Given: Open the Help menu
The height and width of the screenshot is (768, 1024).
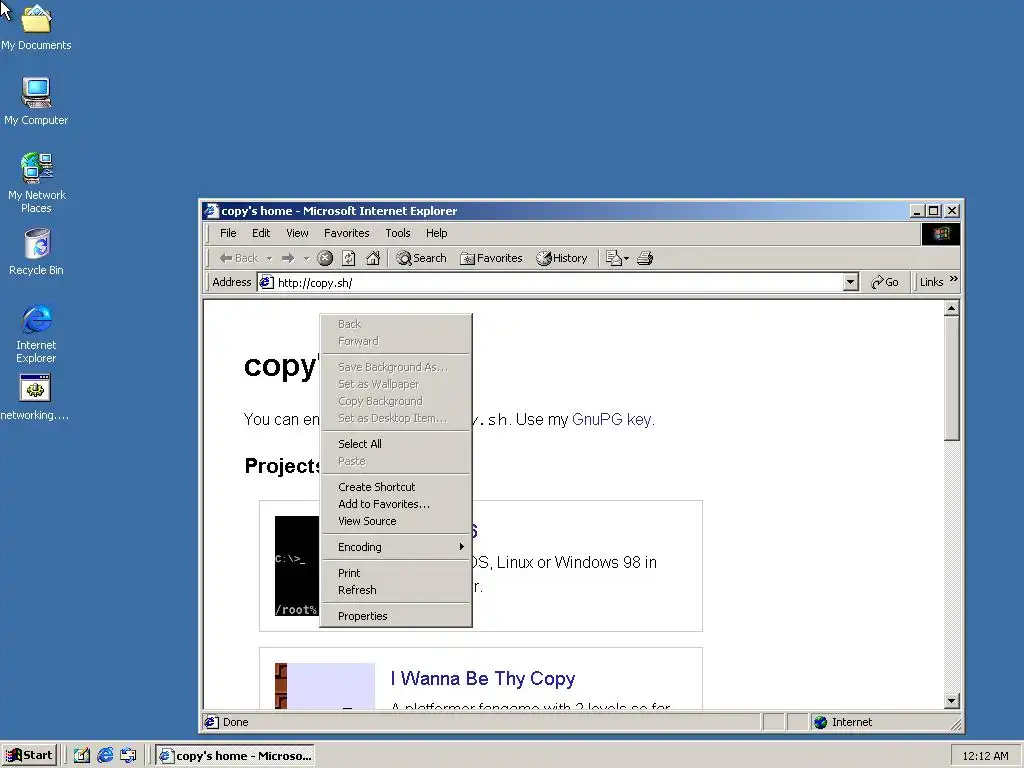Looking at the screenshot, I should 436,233.
